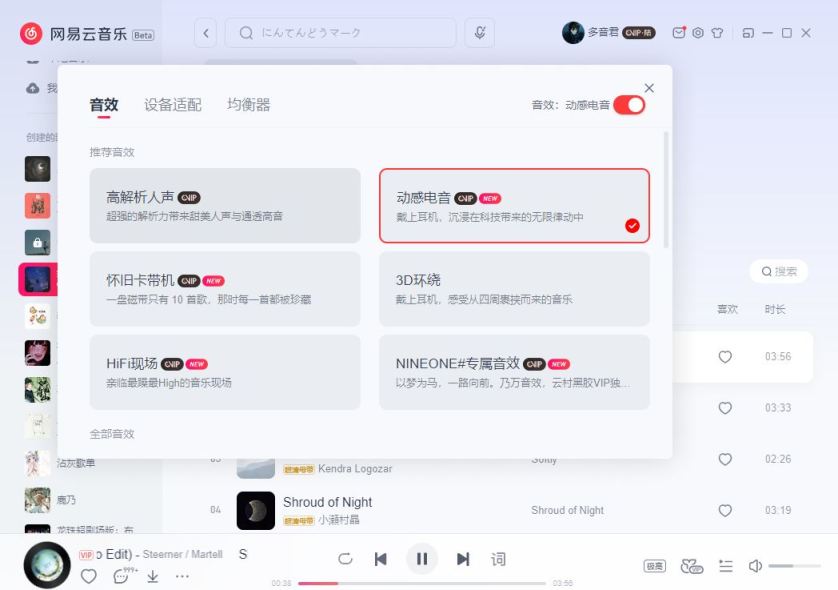Click the search bar input field

(x=340, y=33)
